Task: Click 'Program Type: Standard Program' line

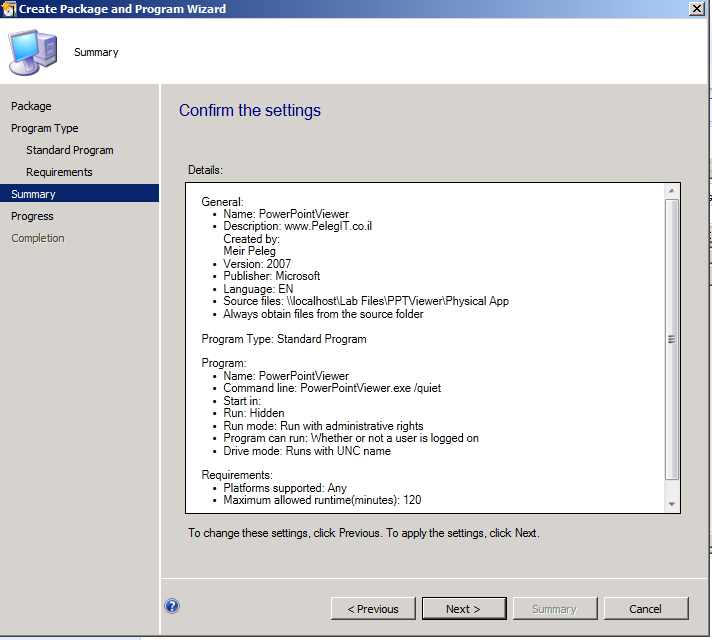Action: [x=284, y=339]
